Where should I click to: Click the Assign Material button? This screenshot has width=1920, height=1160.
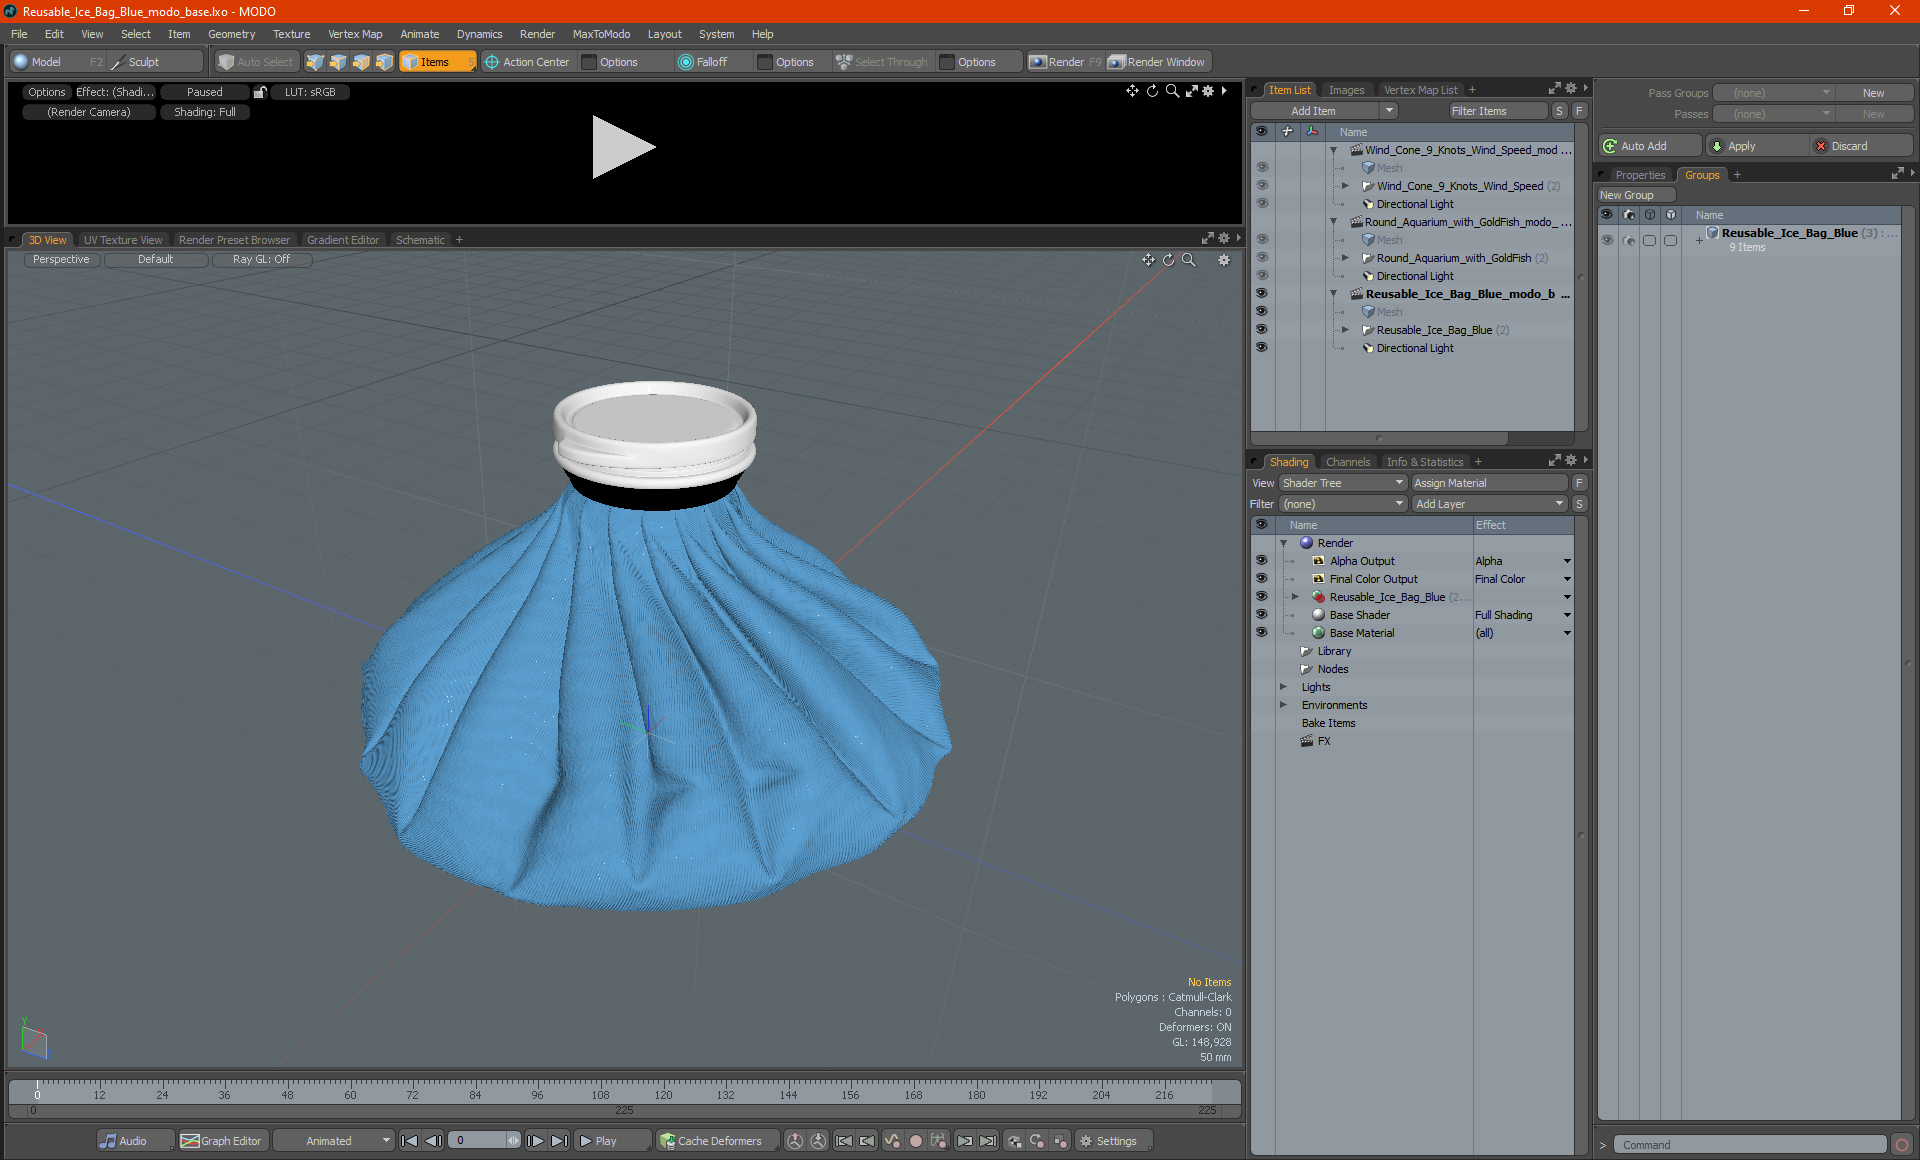[1489, 483]
